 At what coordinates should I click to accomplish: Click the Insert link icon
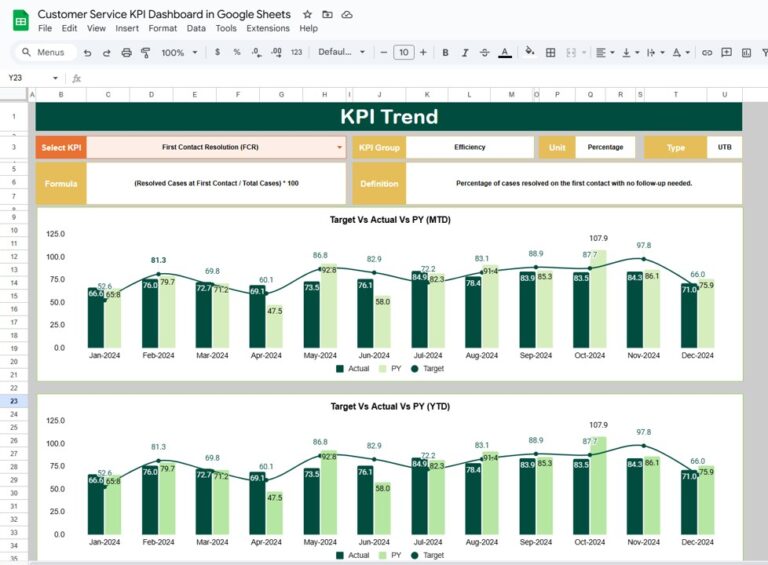click(x=707, y=52)
